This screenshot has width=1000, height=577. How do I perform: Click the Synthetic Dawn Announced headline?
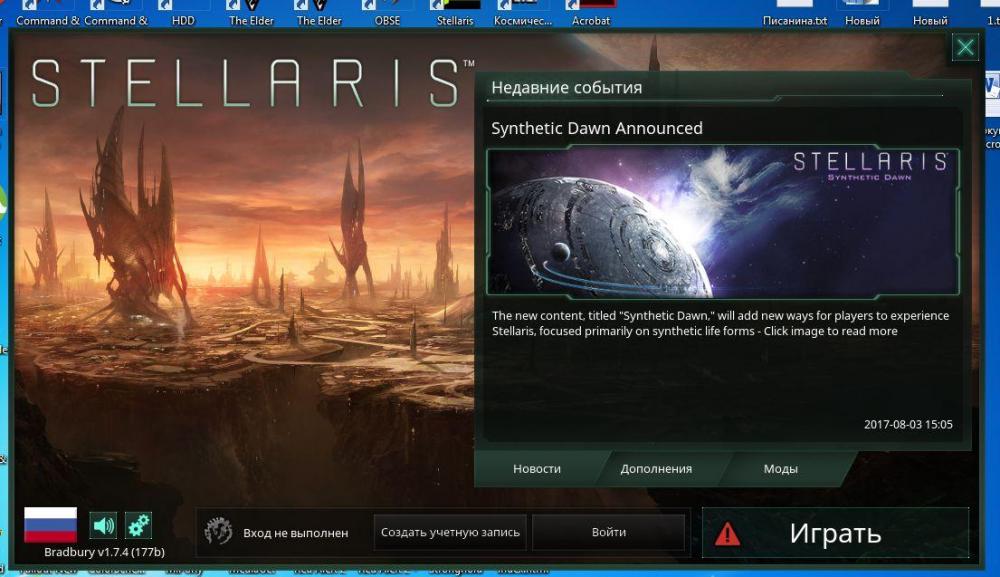click(597, 128)
